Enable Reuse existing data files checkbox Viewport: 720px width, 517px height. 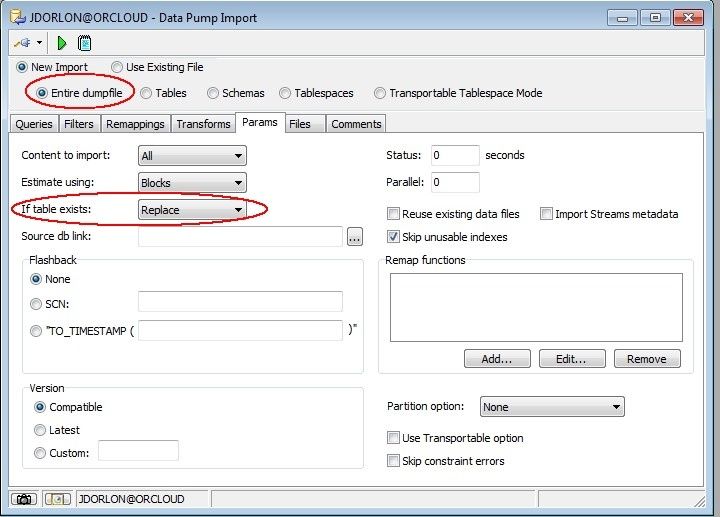point(393,214)
